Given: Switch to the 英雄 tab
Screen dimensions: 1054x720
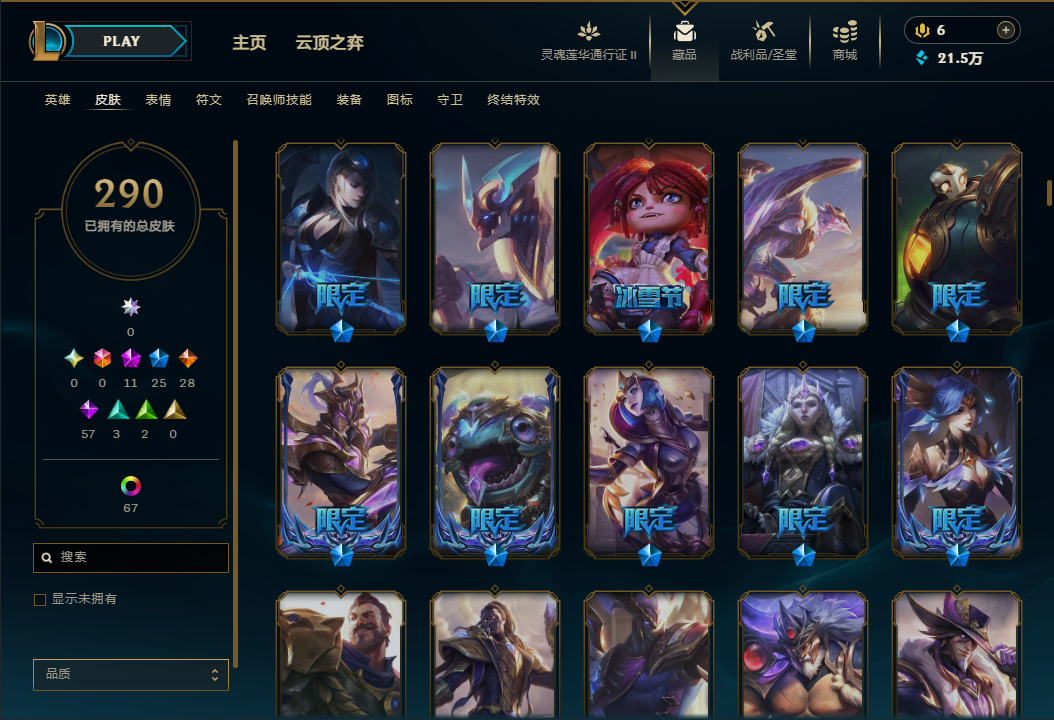Looking at the screenshot, I should (58, 100).
